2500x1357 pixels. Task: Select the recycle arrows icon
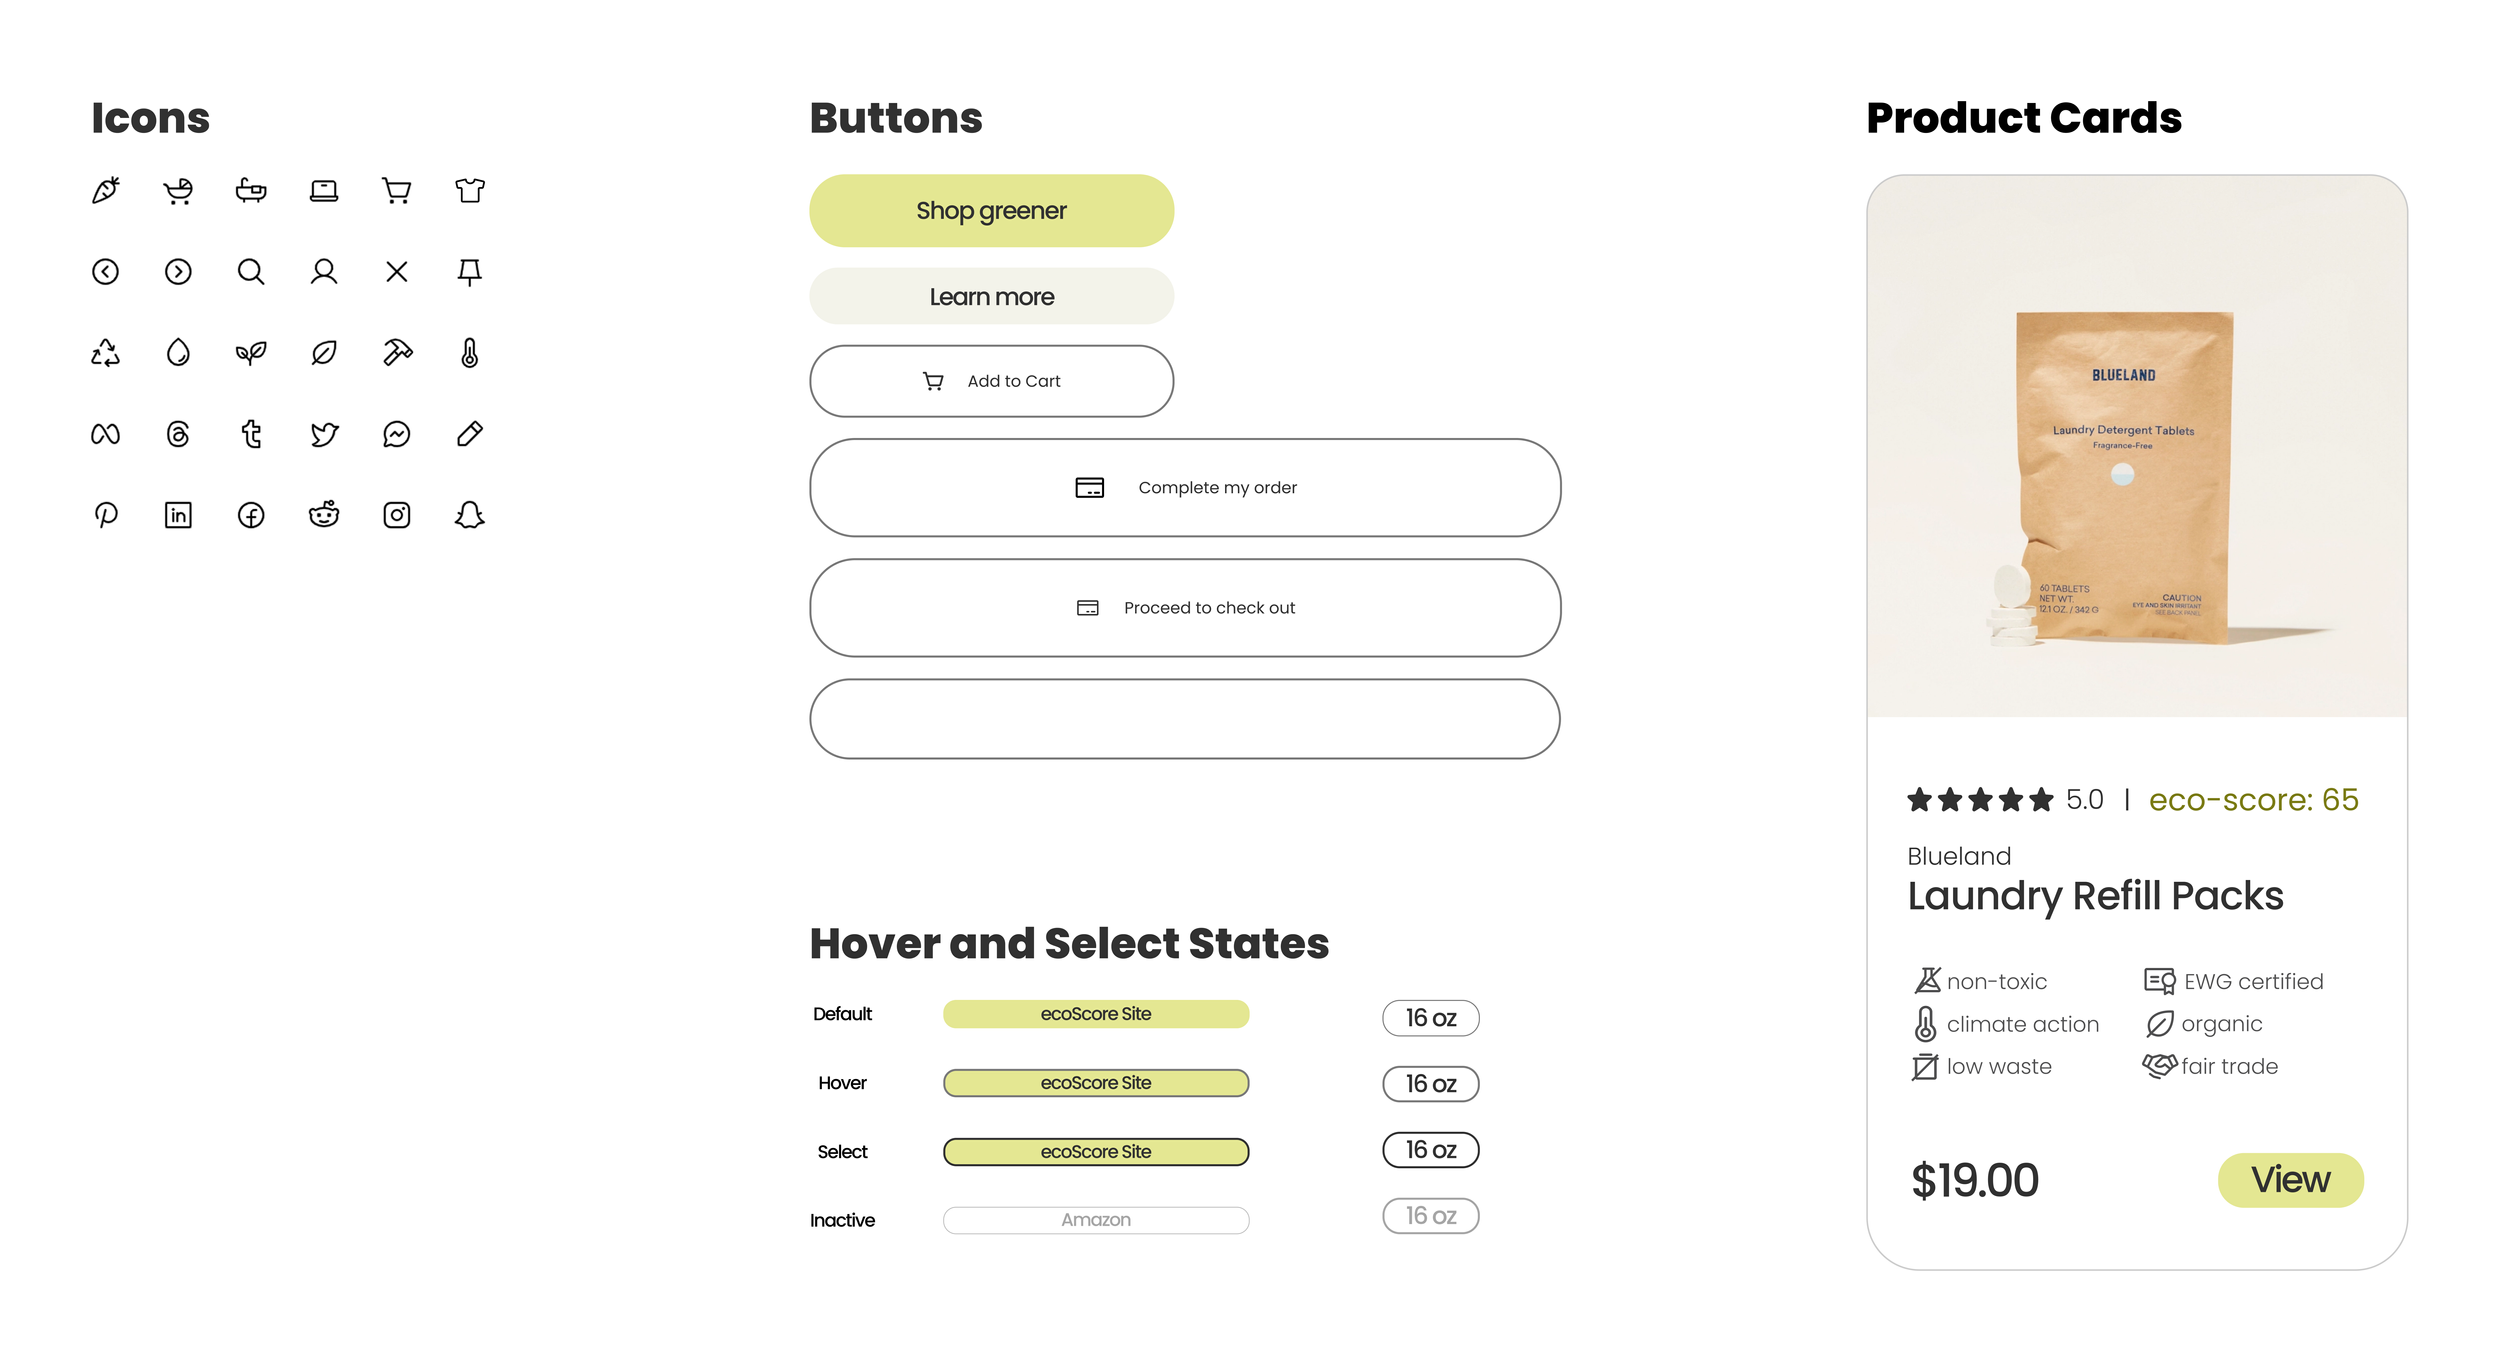click(105, 352)
